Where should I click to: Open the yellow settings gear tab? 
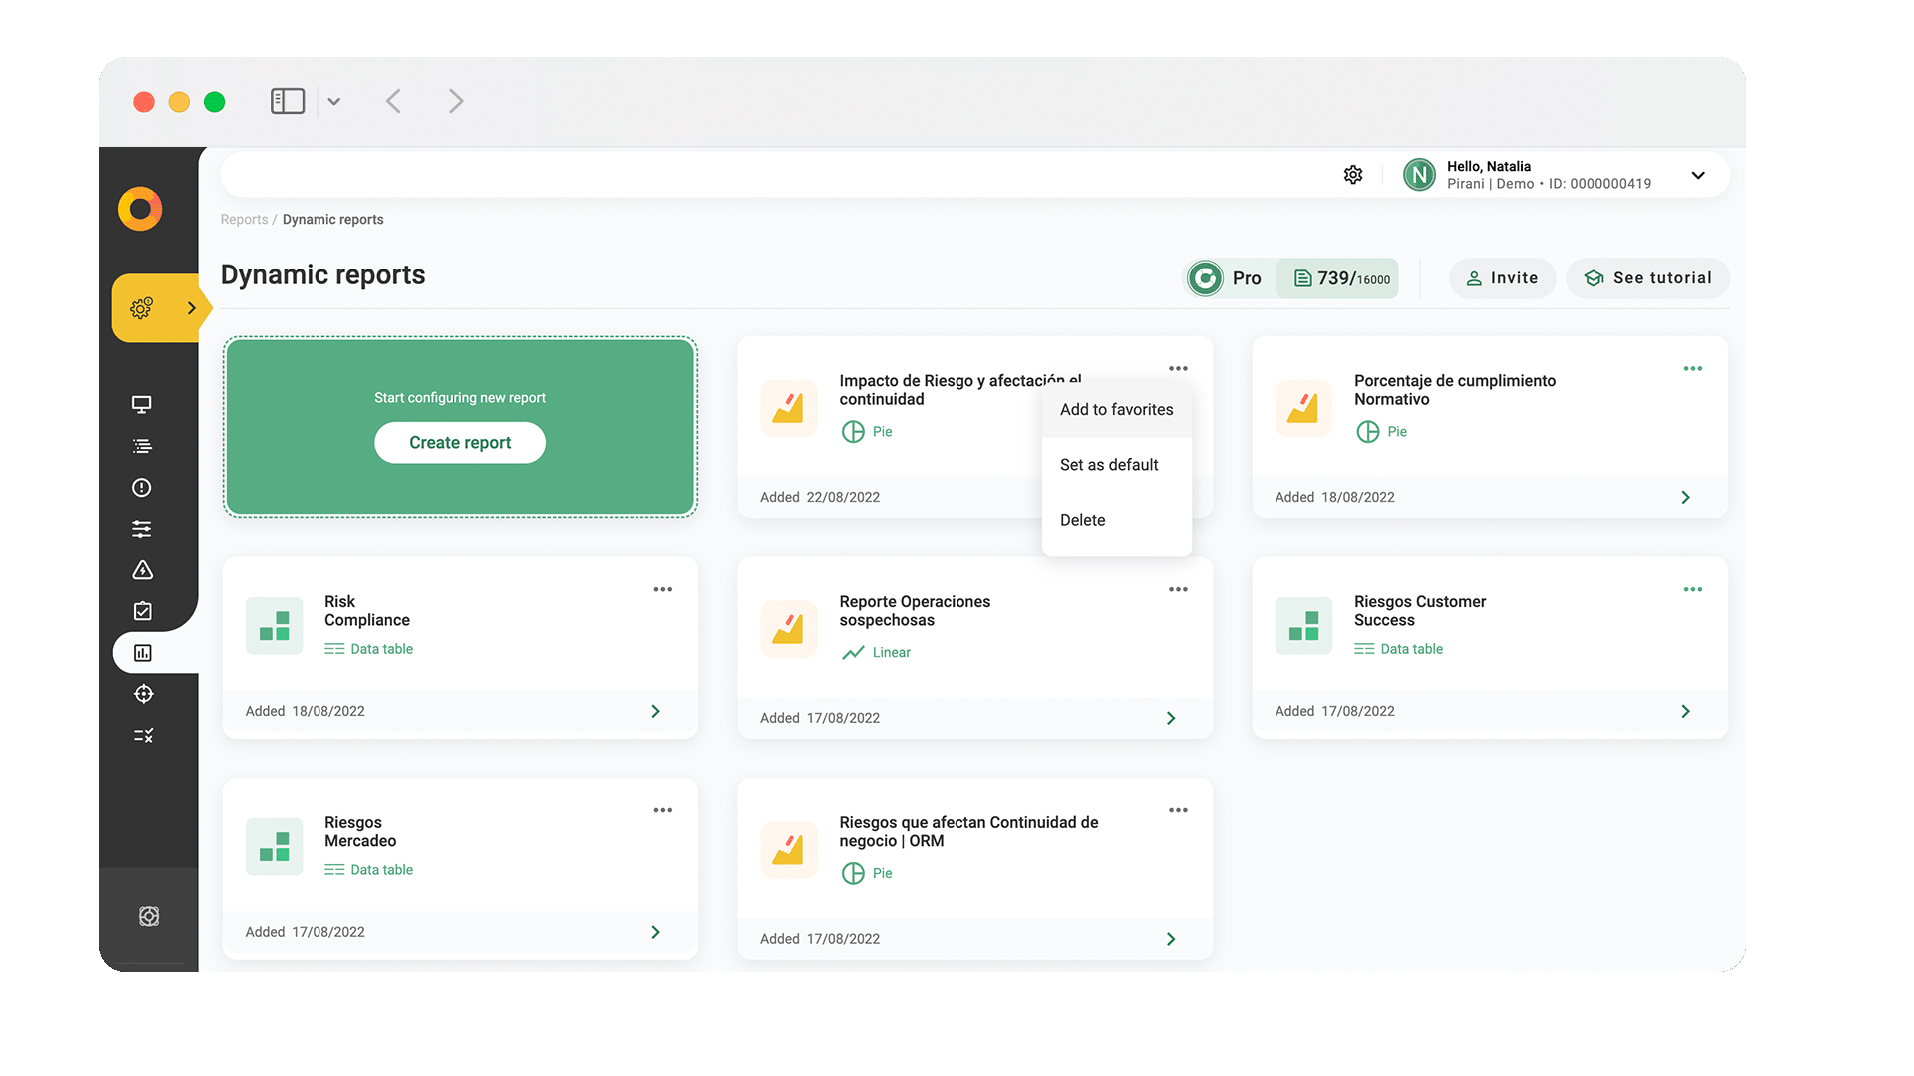(142, 308)
